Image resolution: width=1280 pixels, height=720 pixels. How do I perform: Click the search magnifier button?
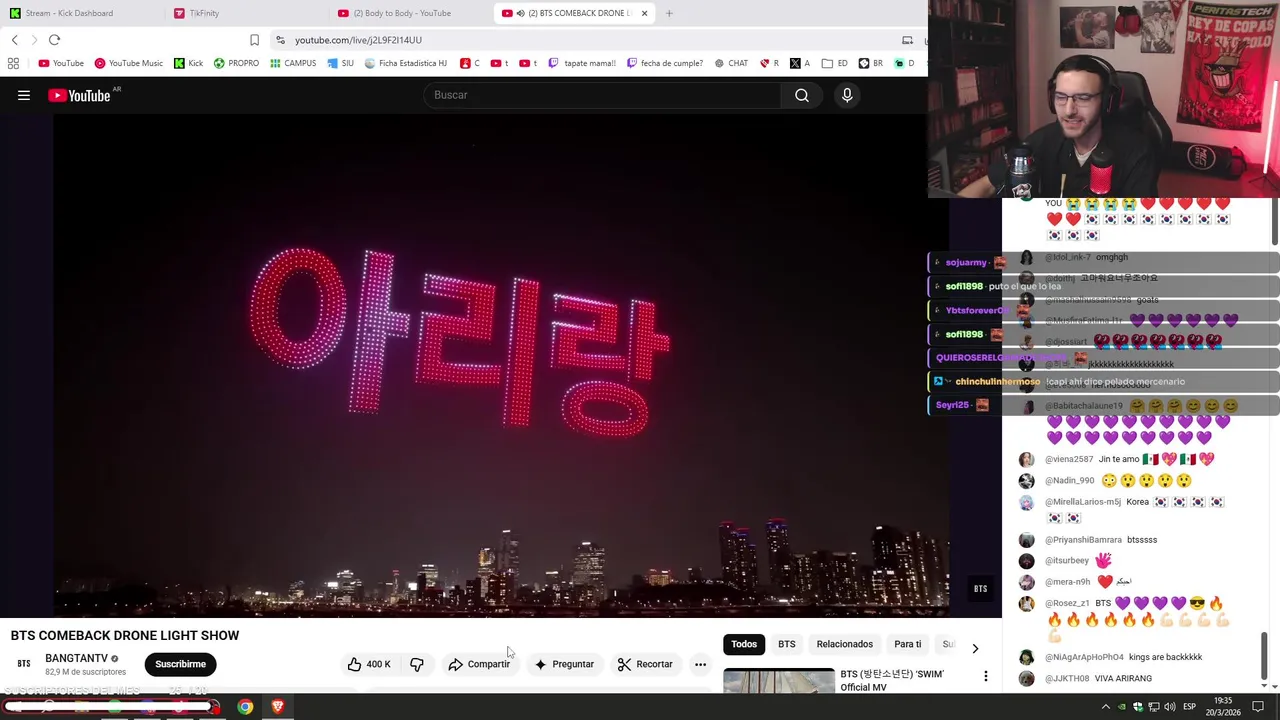point(802,95)
